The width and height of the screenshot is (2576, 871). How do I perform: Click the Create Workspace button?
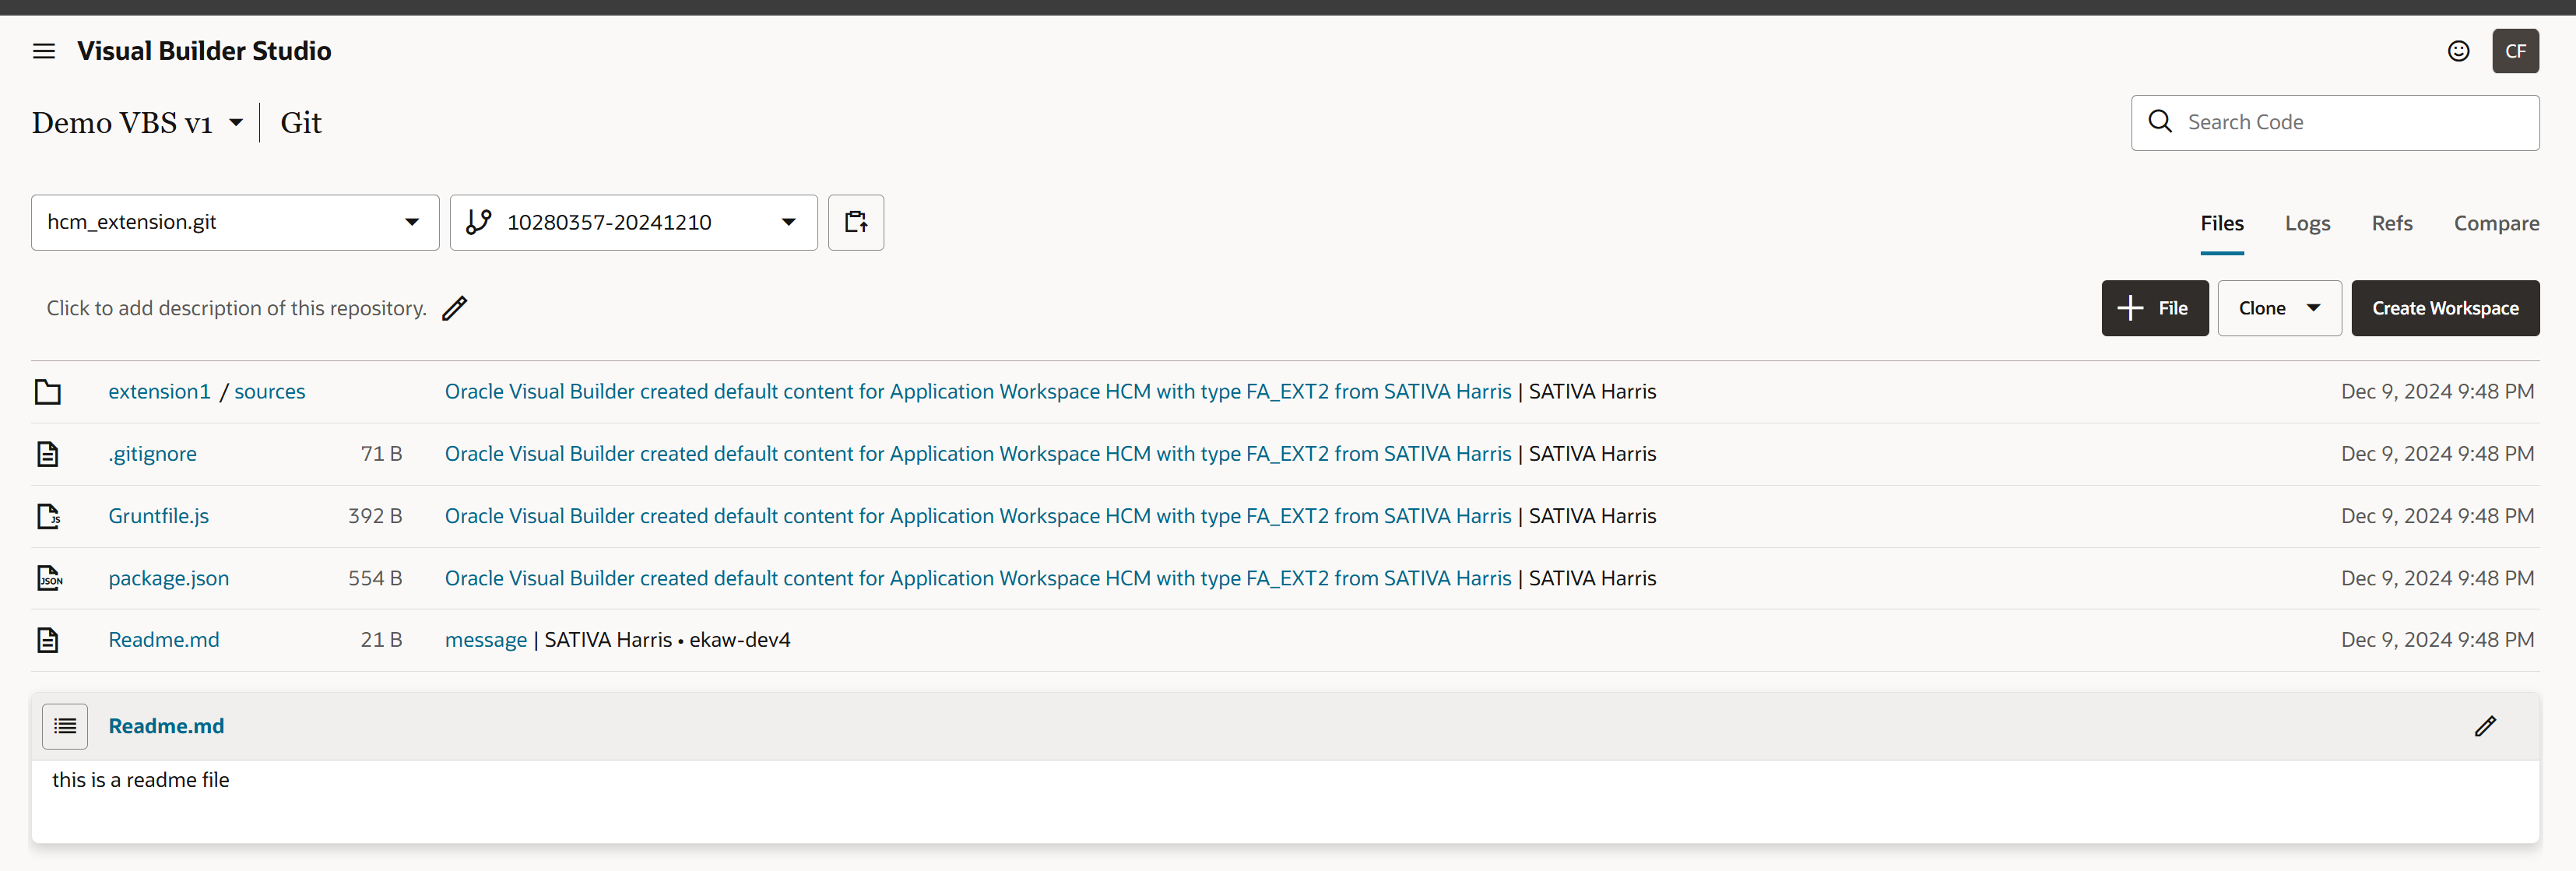pyautogui.click(x=2445, y=308)
